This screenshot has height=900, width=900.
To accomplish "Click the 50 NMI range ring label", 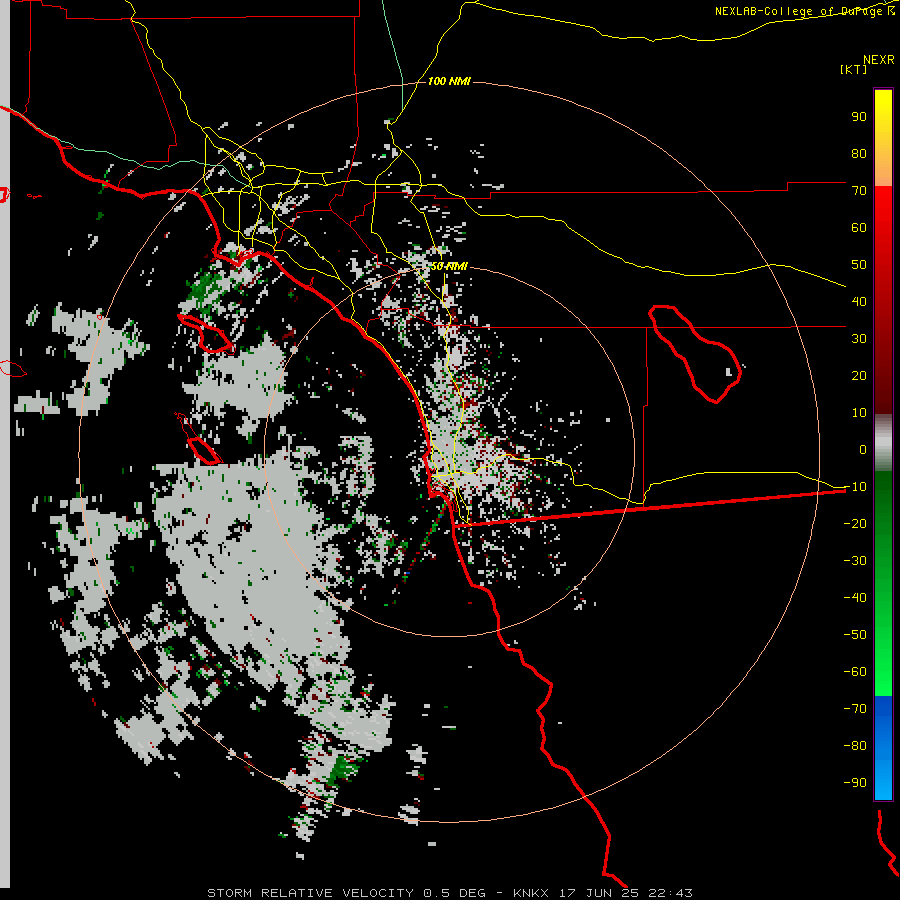I will [x=449, y=266].
